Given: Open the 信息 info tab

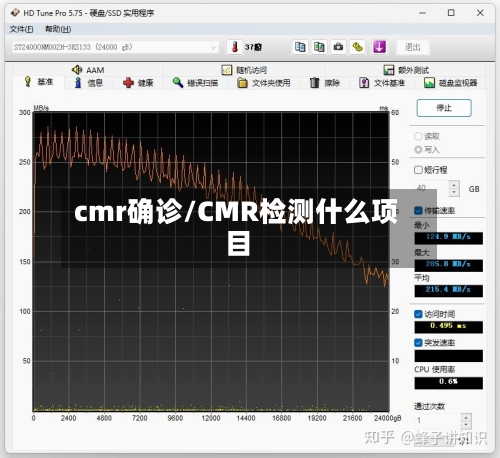Looking at the screenshot, I should (88, 83).
